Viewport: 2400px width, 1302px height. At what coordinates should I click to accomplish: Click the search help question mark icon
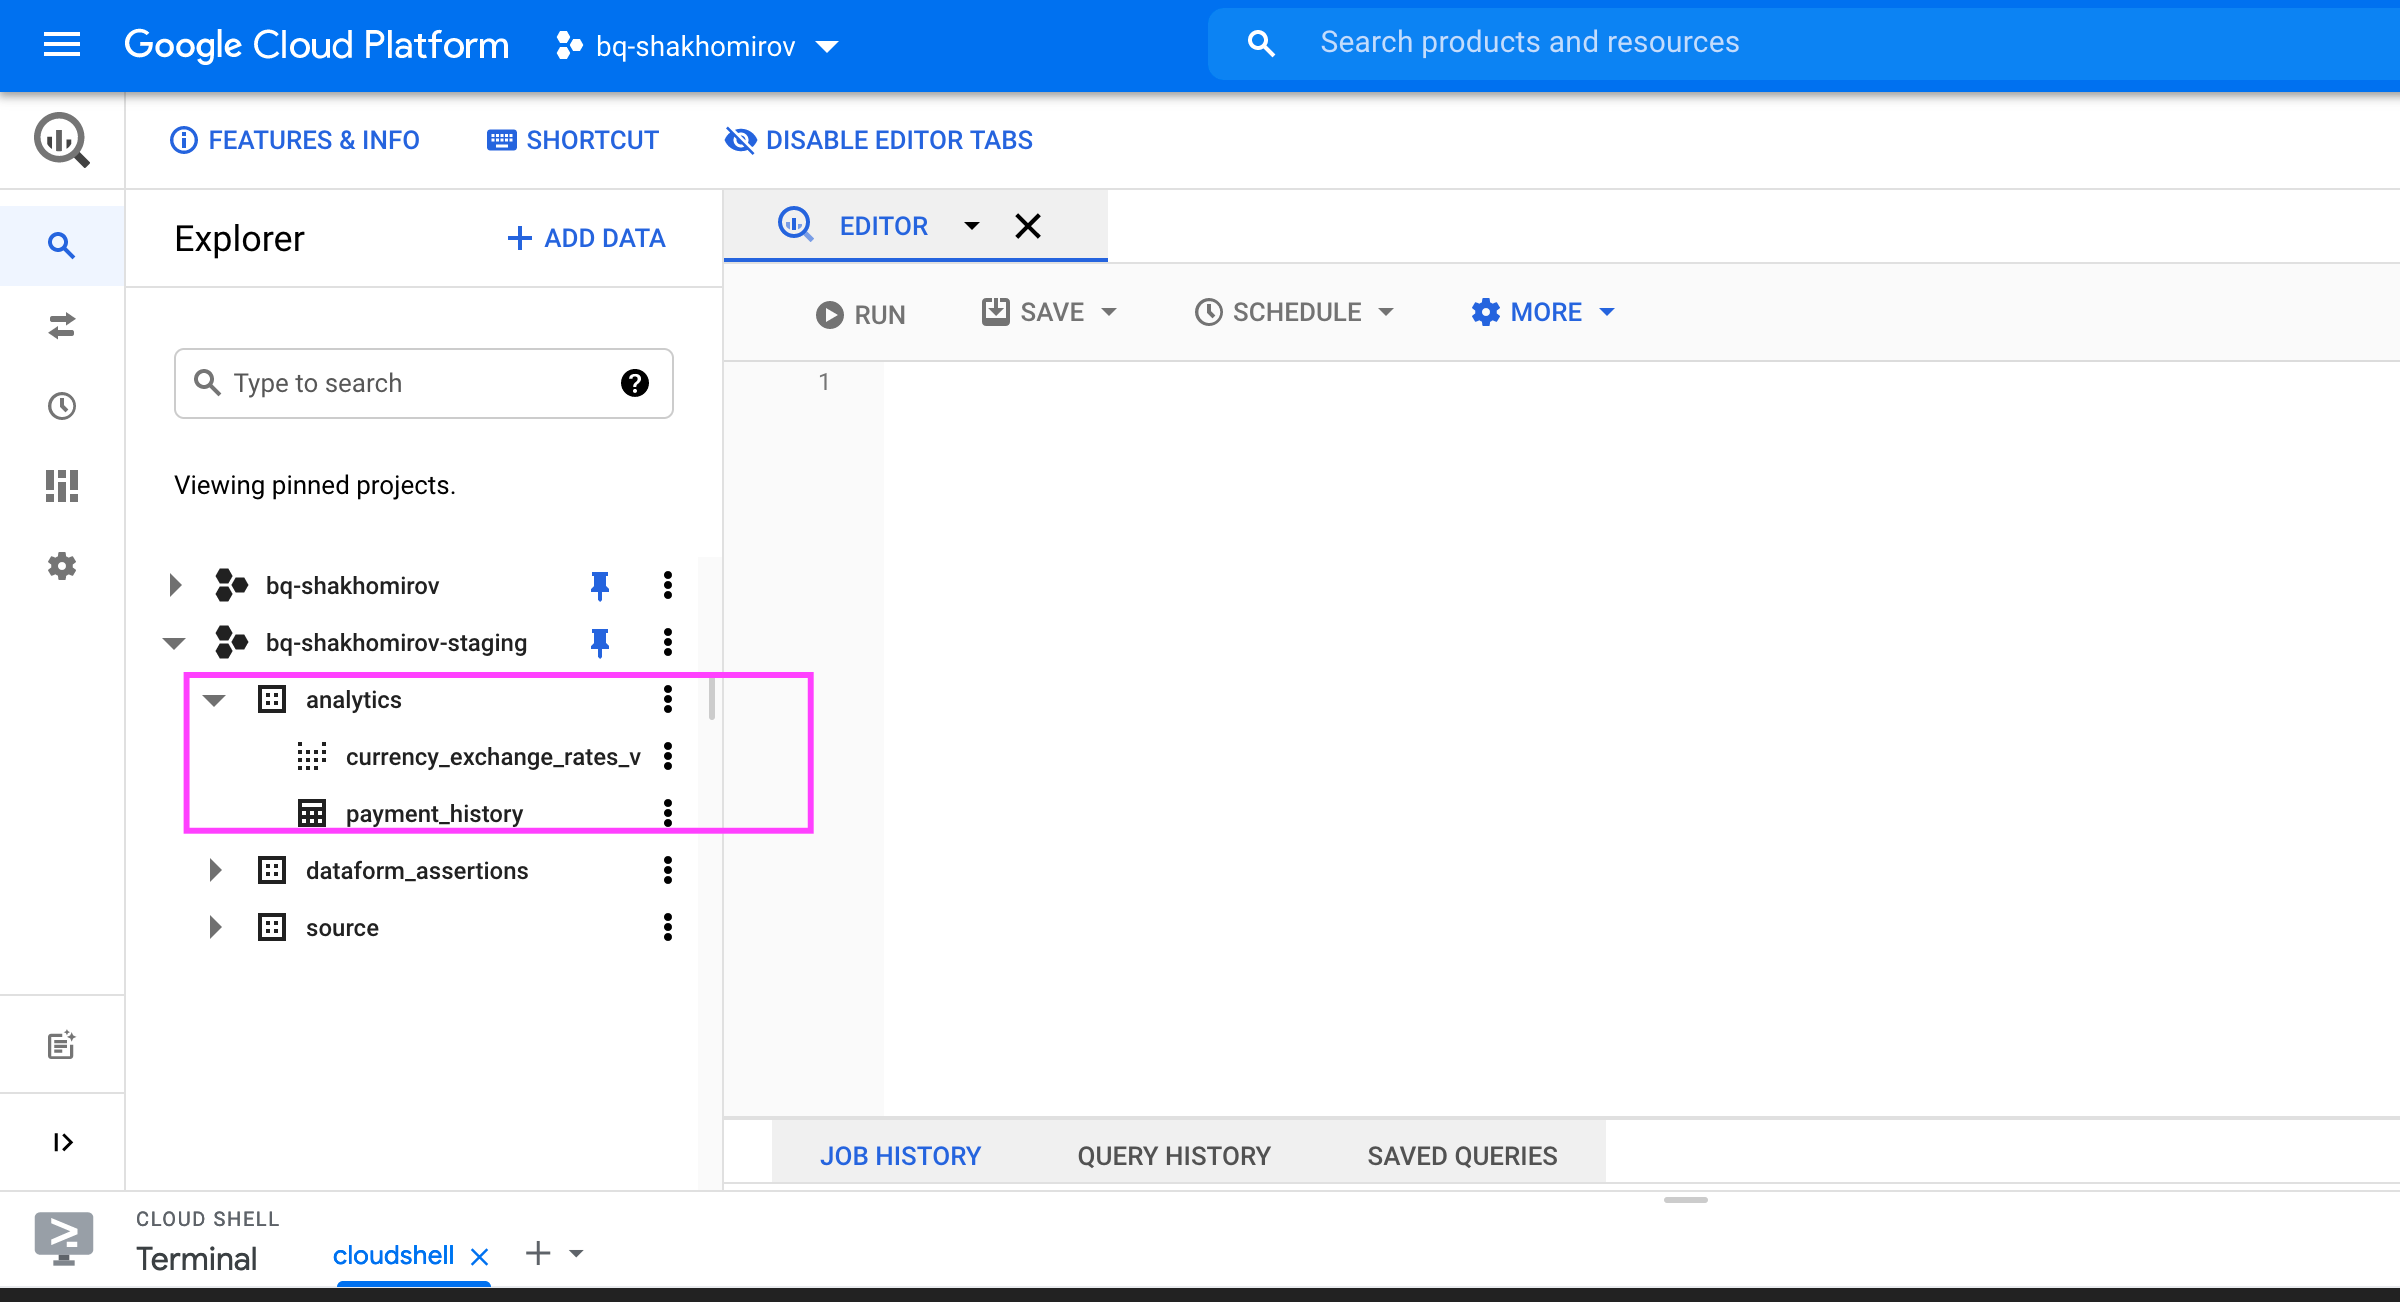tap(634, 383)
